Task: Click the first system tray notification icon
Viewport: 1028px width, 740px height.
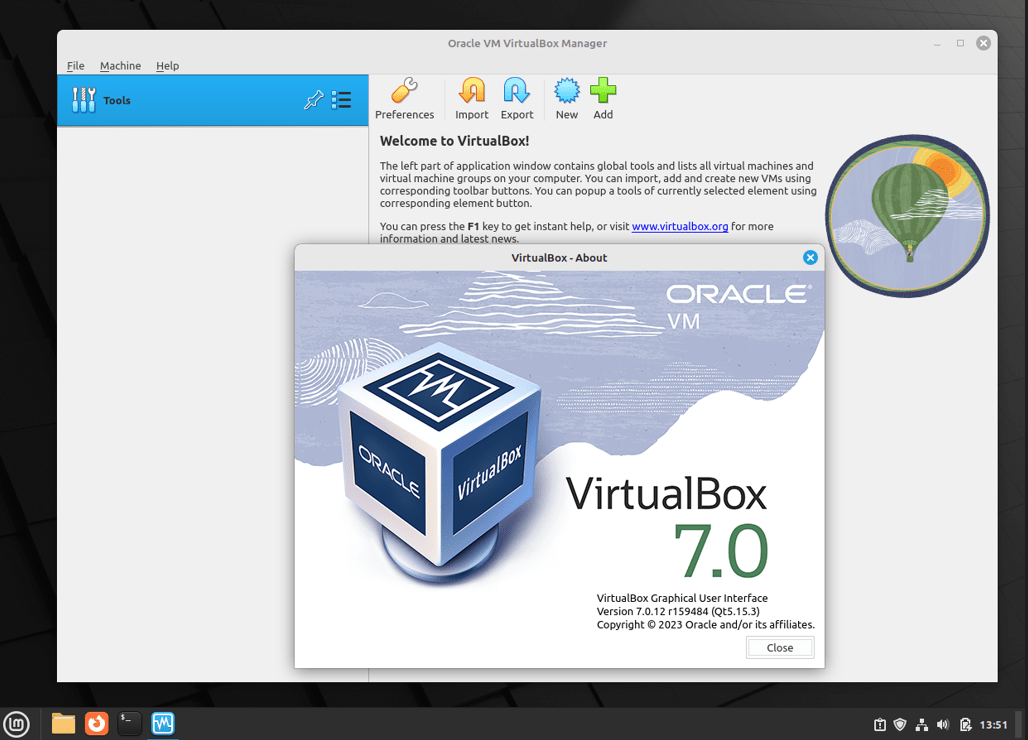Action: tap(880, 724)
